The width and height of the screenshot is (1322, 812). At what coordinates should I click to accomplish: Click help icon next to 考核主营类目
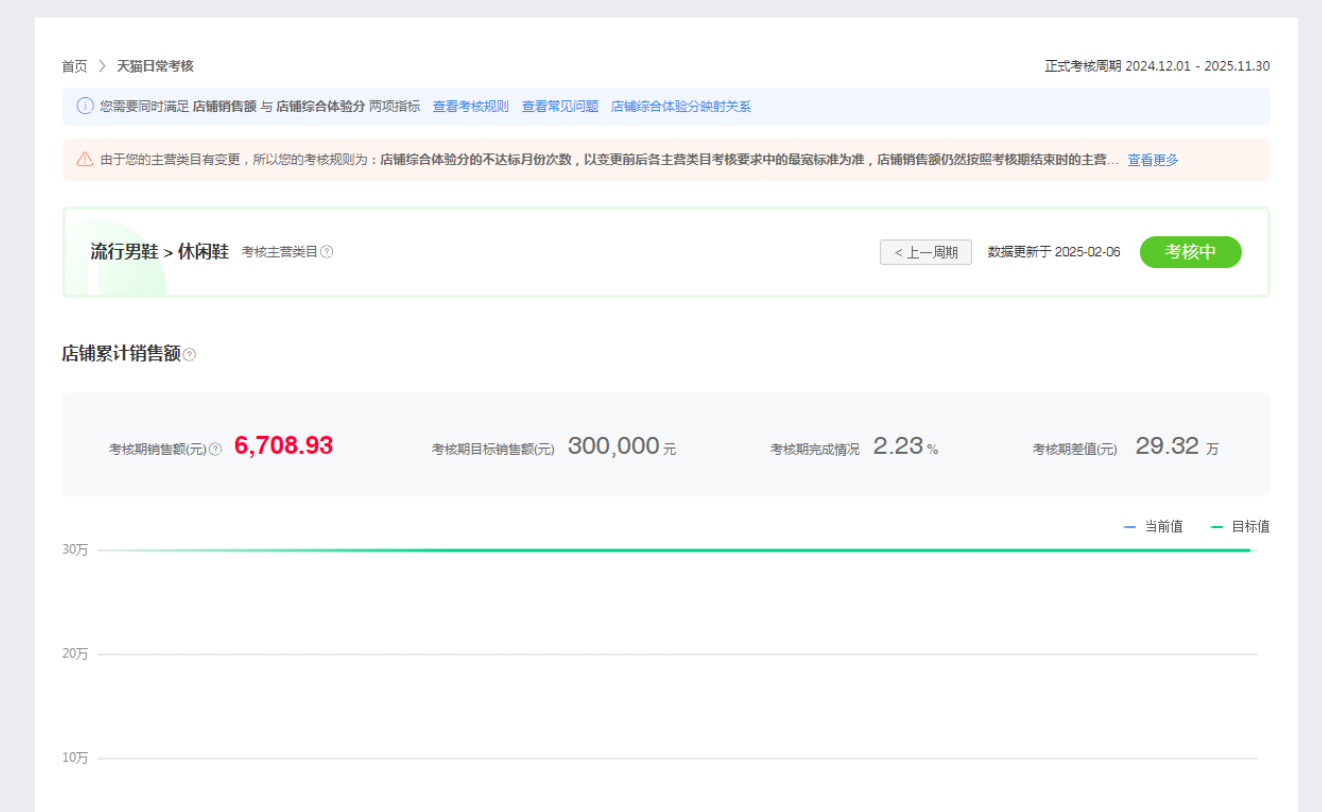click(x=327, y=252)
